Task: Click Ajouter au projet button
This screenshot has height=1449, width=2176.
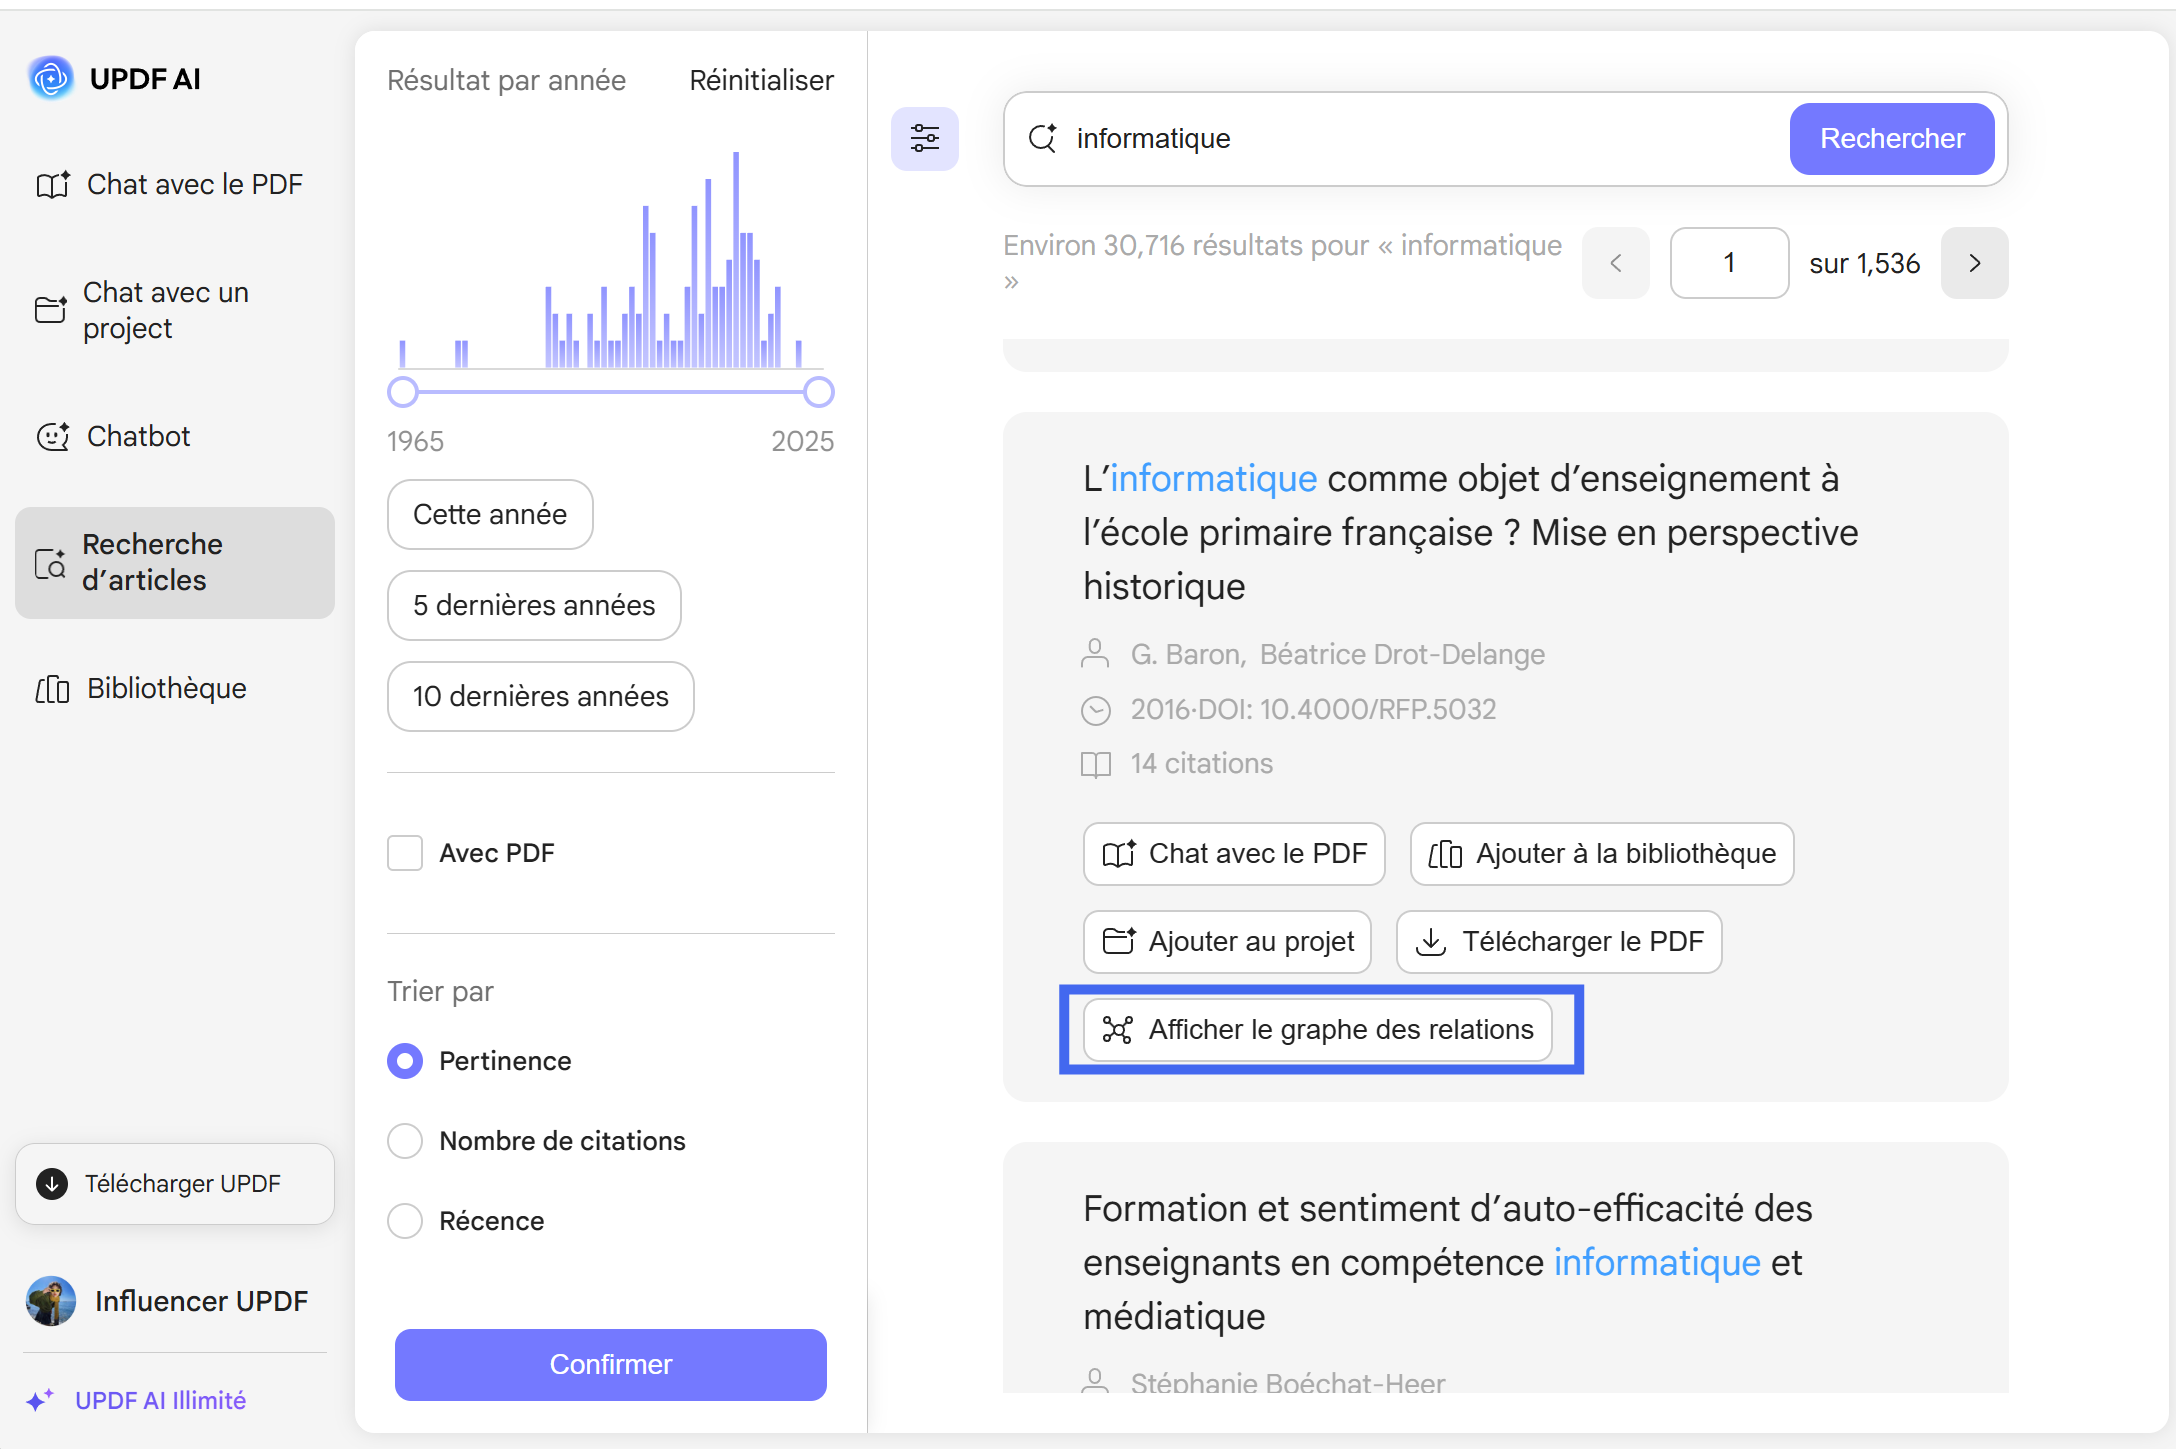Action: click(x=1227, y=942)
